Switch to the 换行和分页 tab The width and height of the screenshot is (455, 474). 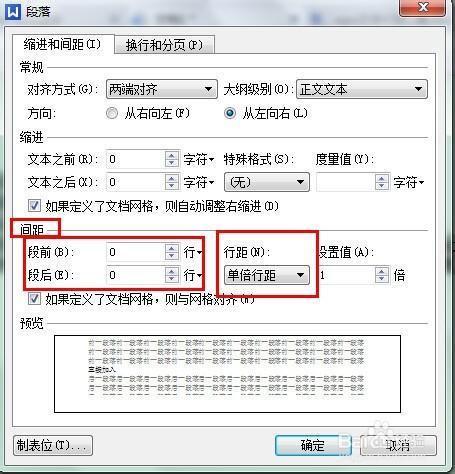(x=164, y=45)
